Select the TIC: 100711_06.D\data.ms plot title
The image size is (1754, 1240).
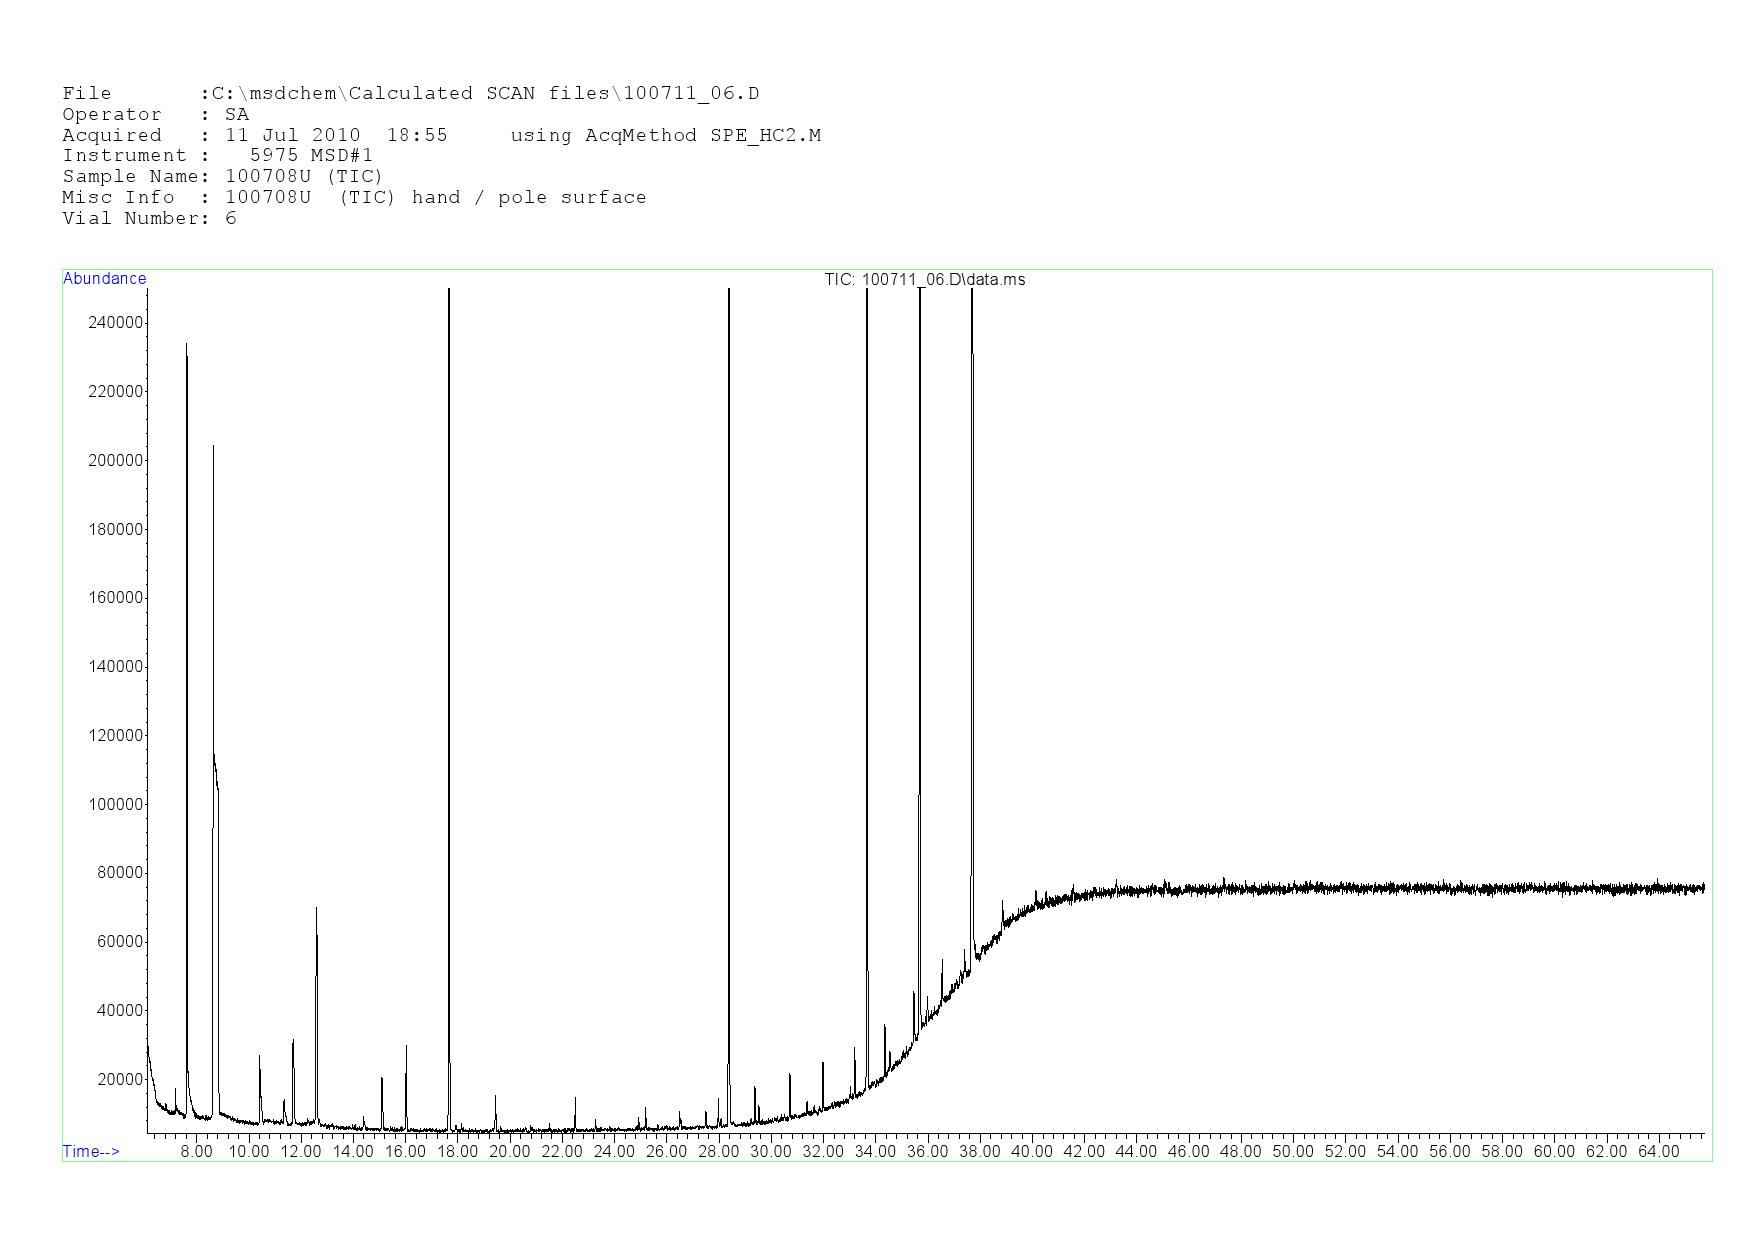click(x=924, y=280)
